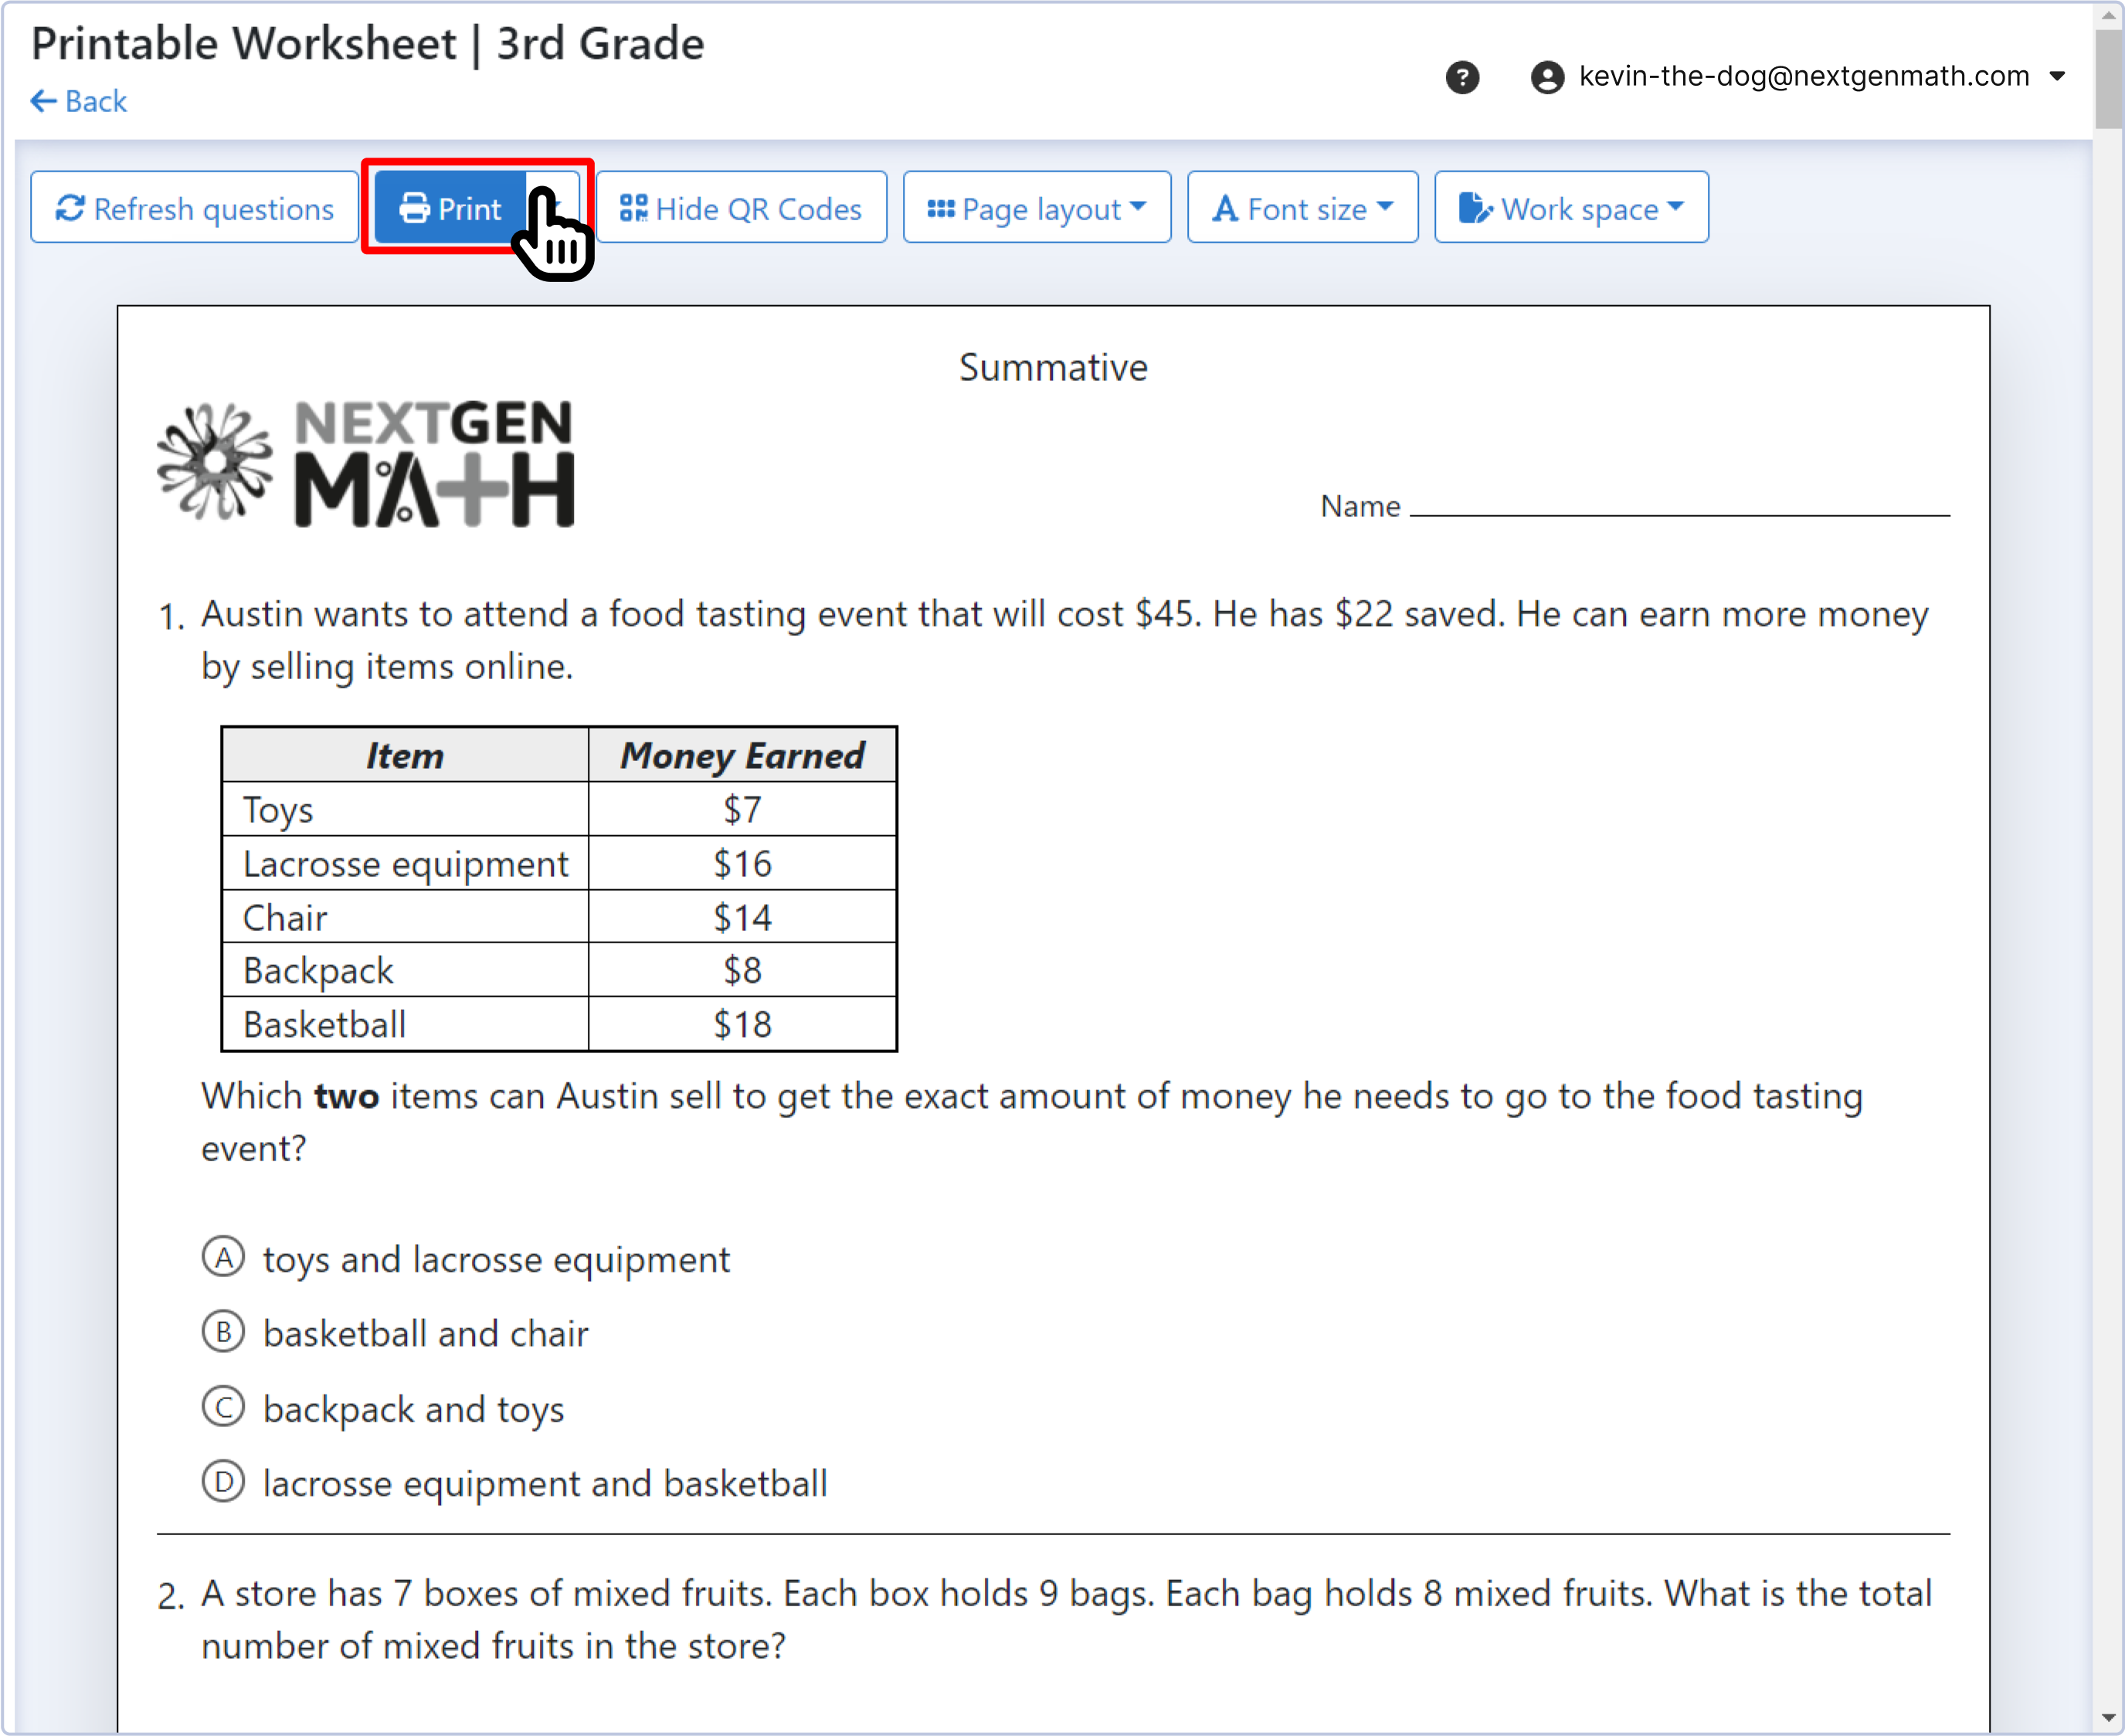The image size is (2125, 1736).
Task: Click the 'Basketball' table cell
Action: pyautogui.click(x=405, y=1024)
